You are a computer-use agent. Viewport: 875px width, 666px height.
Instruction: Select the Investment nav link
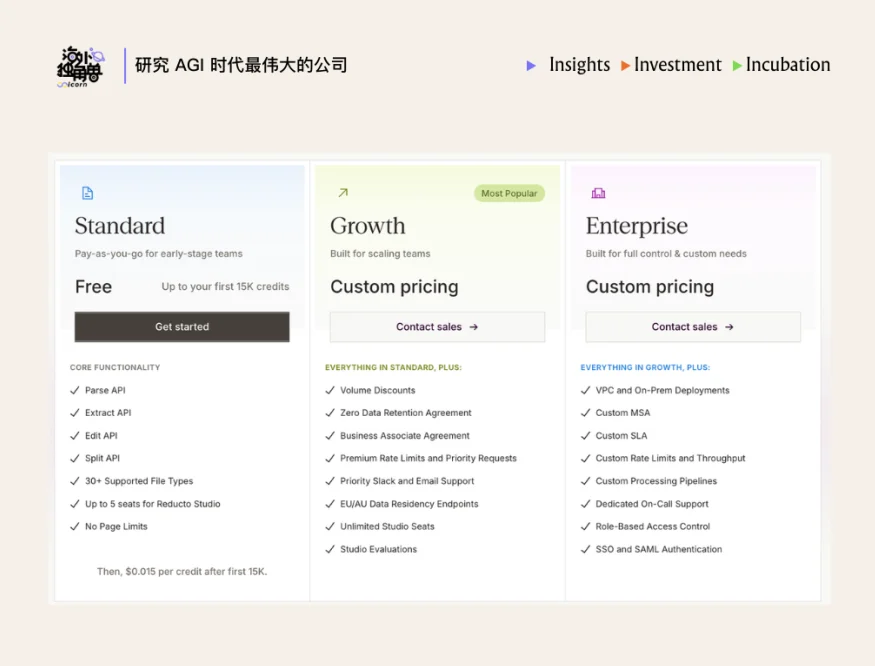coord(678,65)
